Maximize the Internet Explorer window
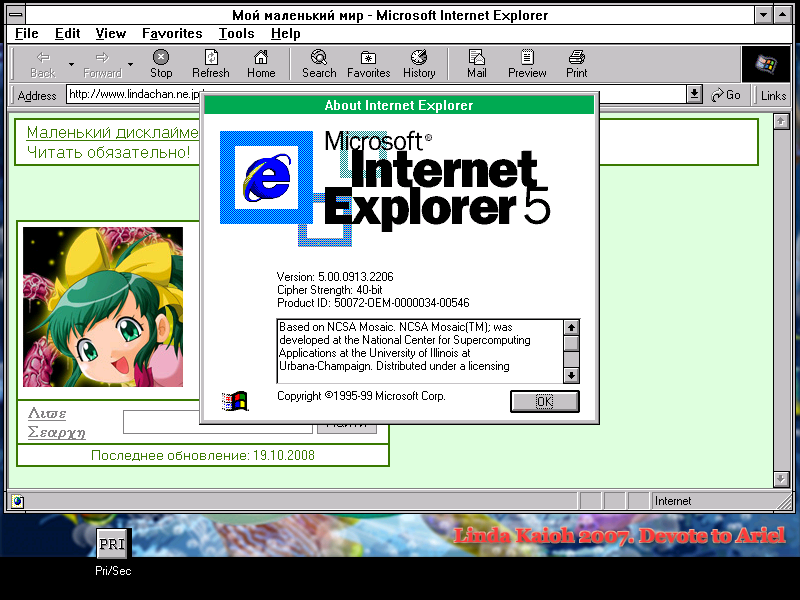800x600 pixels. (783, 15)
